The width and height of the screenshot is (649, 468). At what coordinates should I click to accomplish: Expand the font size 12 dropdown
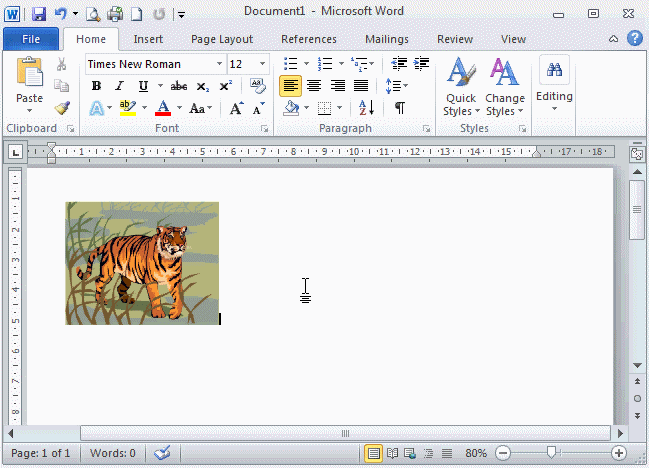coord(263,64)
